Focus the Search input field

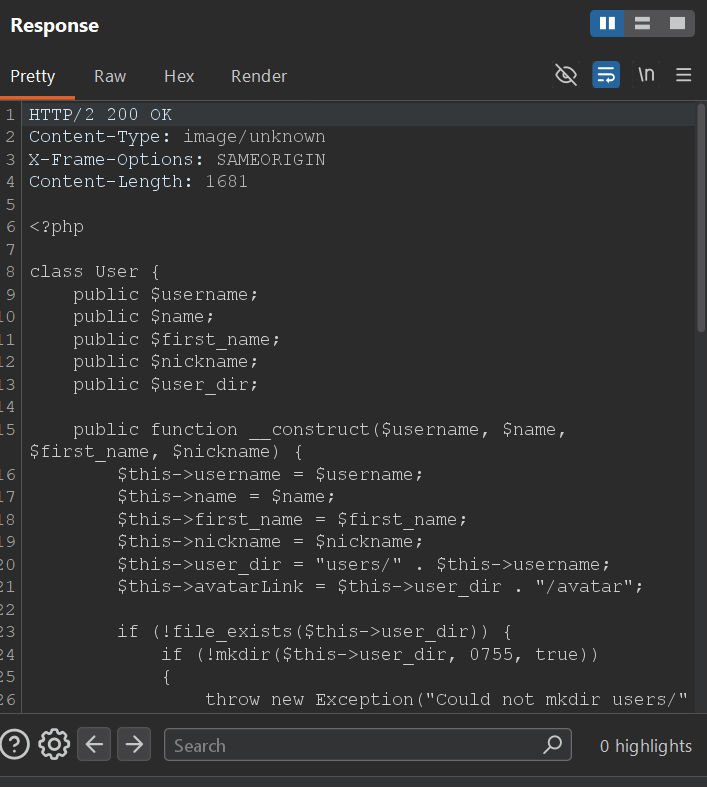click(x=367, y=745)
